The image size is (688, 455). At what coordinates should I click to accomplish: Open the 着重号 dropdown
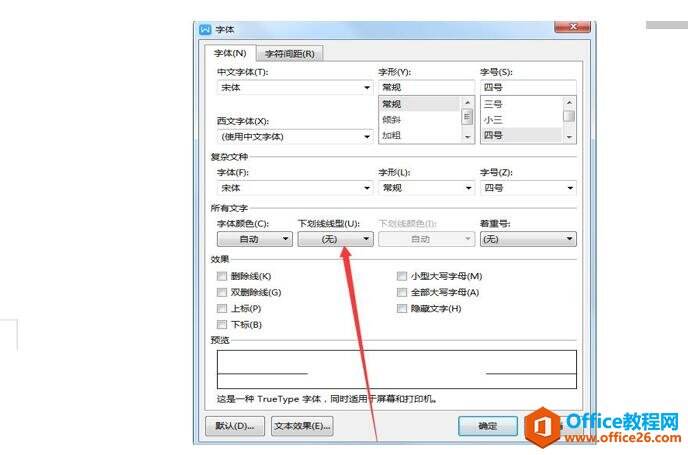click(x=528, y=239)
